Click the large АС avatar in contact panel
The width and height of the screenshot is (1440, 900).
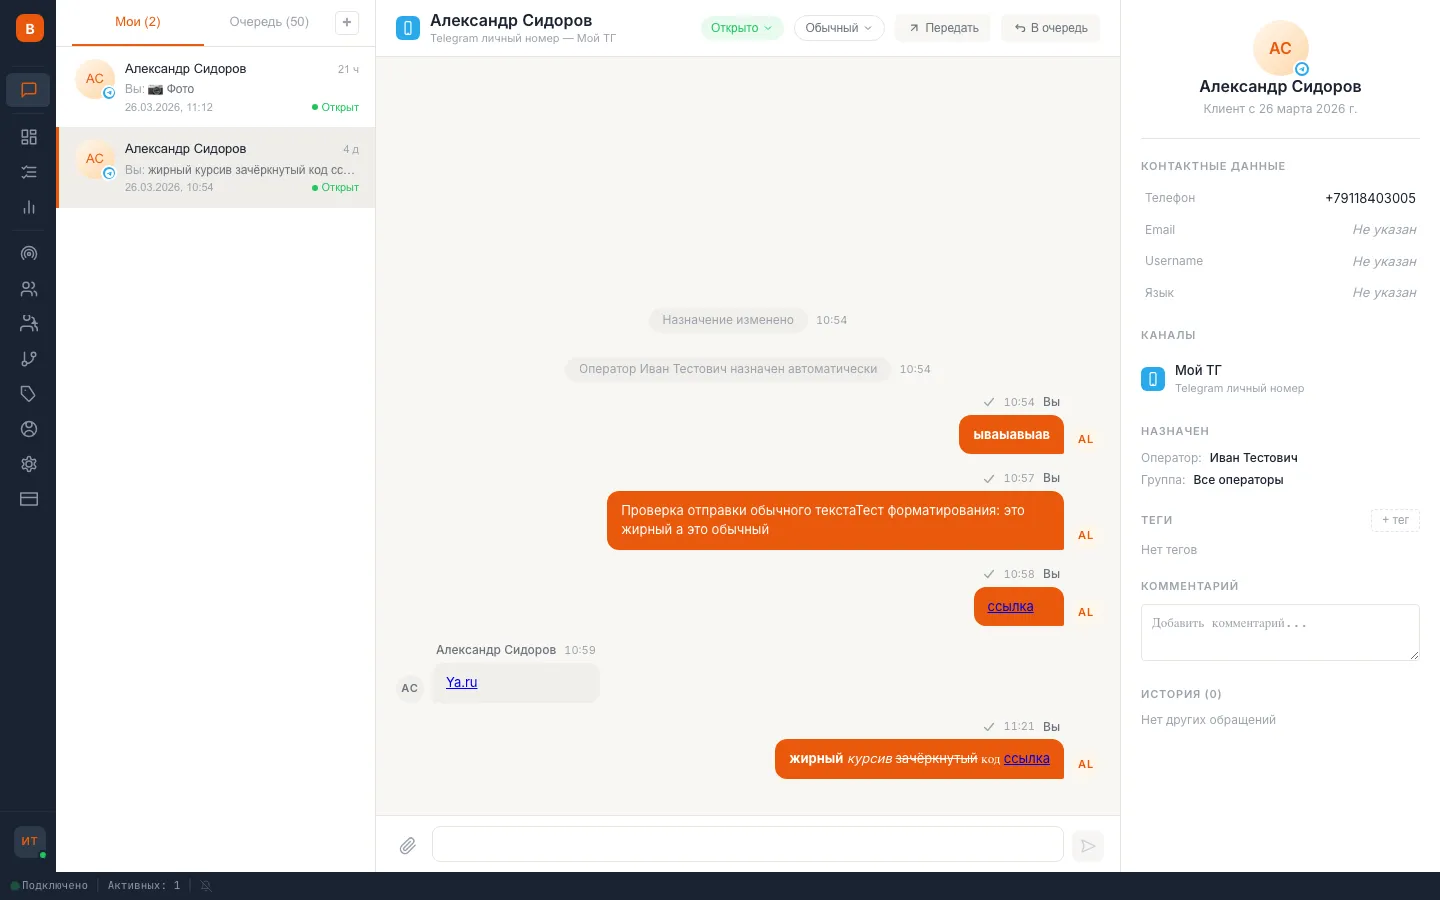pyautogui.click(x=1280, y=48)
